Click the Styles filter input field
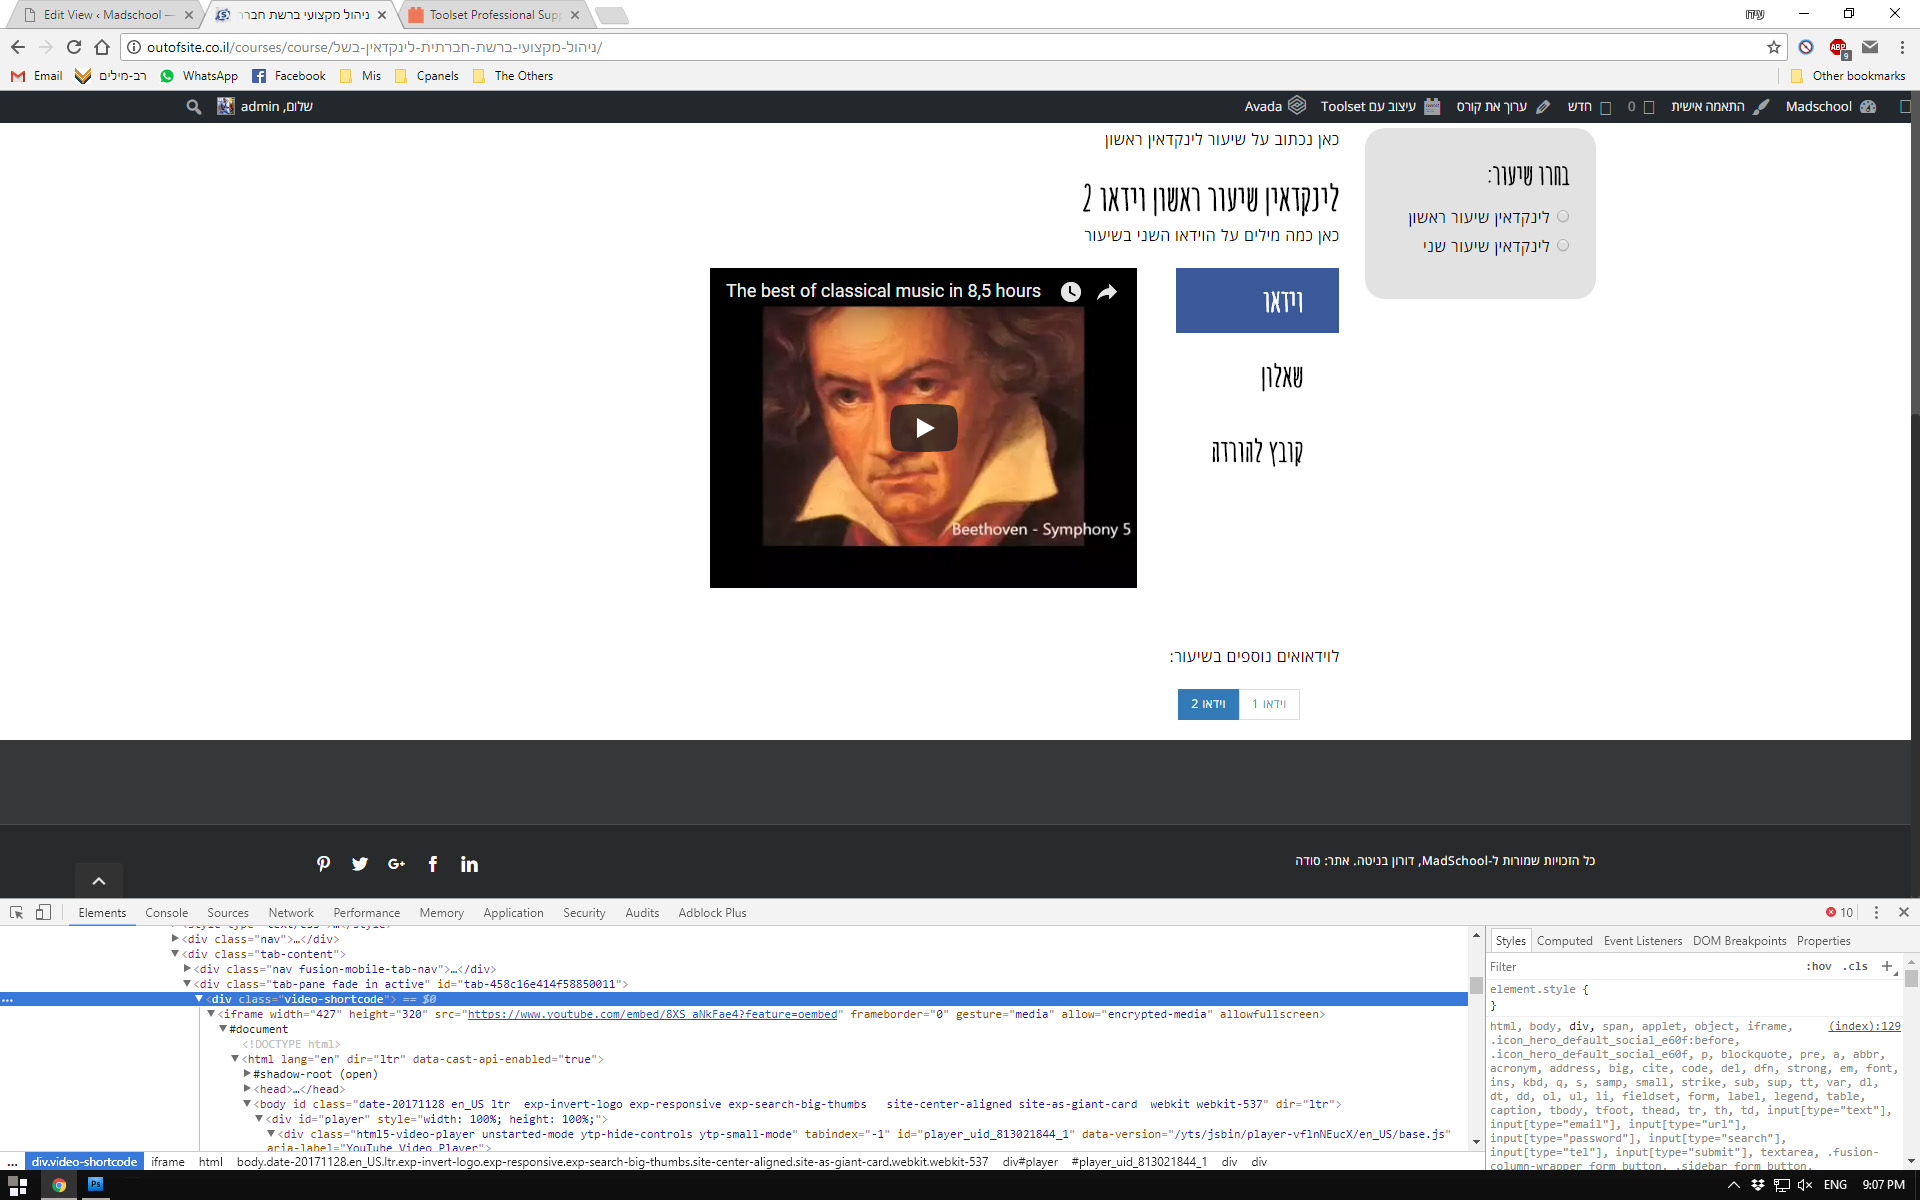This screenshot has width=1920, height=1200. [x=1640, y=967]
